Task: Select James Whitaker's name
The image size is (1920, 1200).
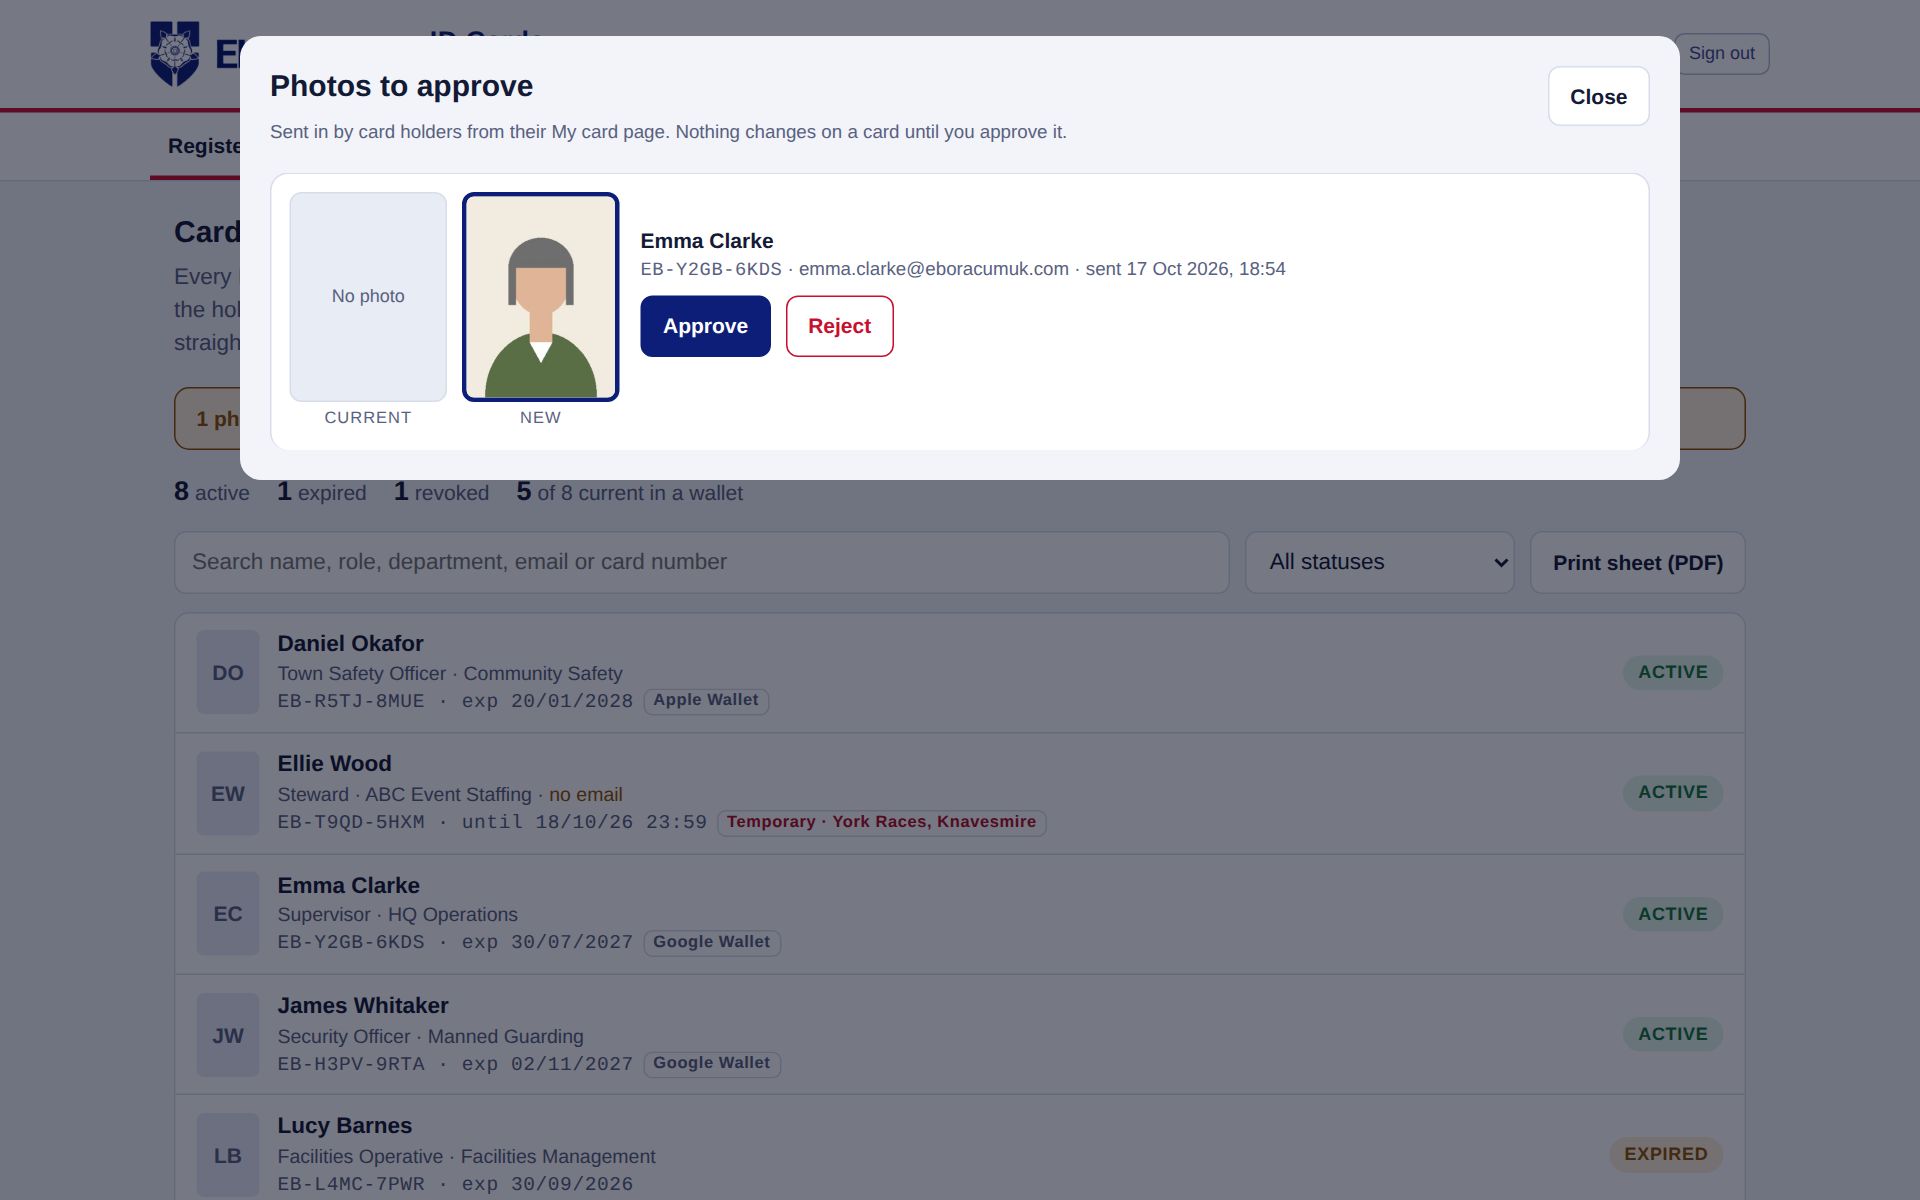Action: tap(362, 1005)
